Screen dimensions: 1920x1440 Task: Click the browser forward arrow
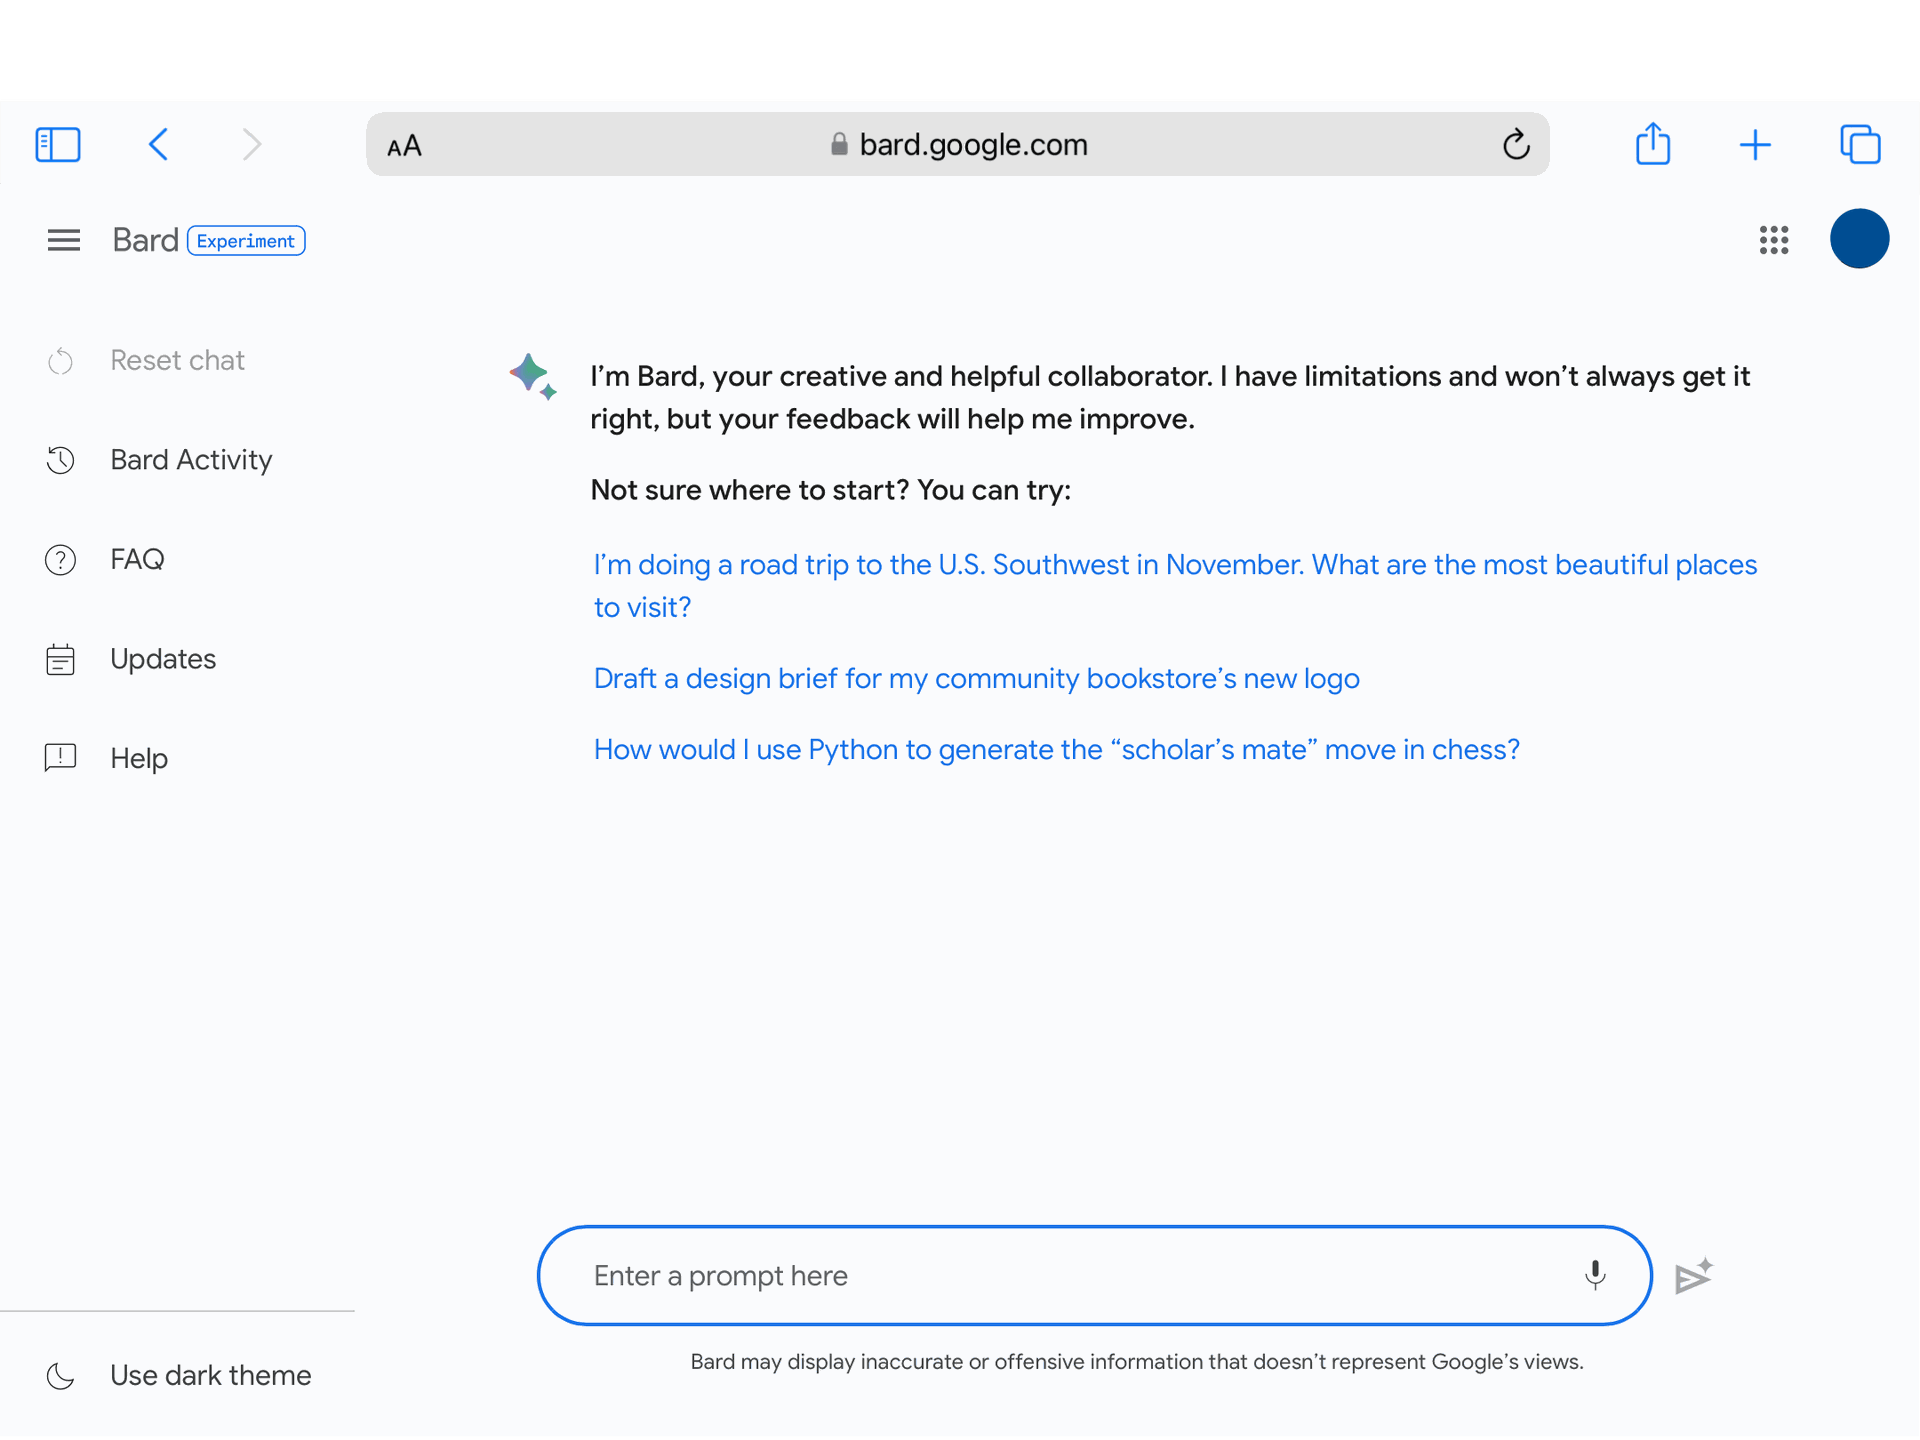pyautogui.click(x=252, y=144)
